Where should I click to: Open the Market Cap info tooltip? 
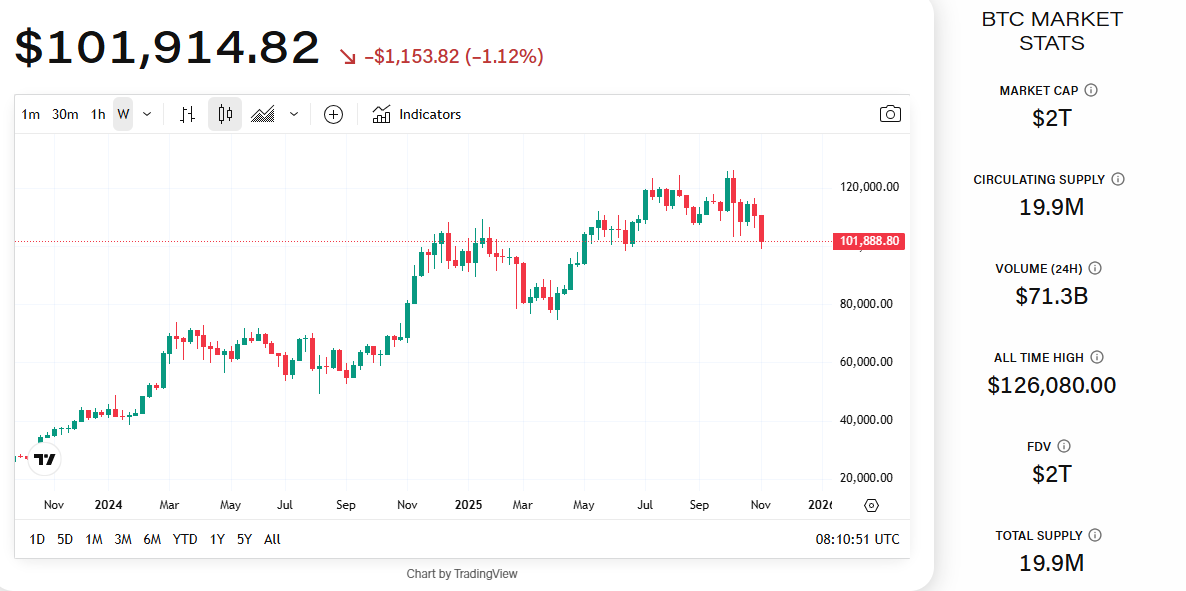[x=1093, y=89]
